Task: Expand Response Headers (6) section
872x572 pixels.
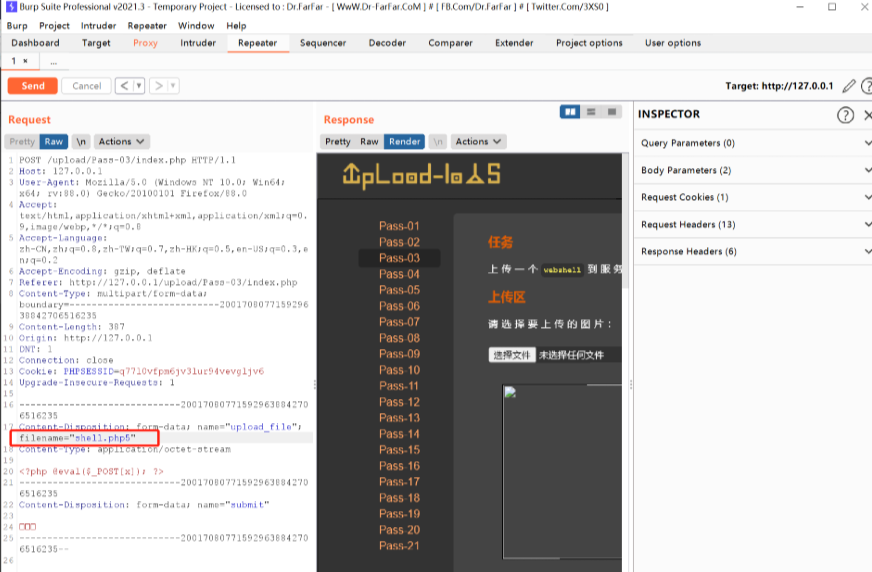Action: (753, 252)
